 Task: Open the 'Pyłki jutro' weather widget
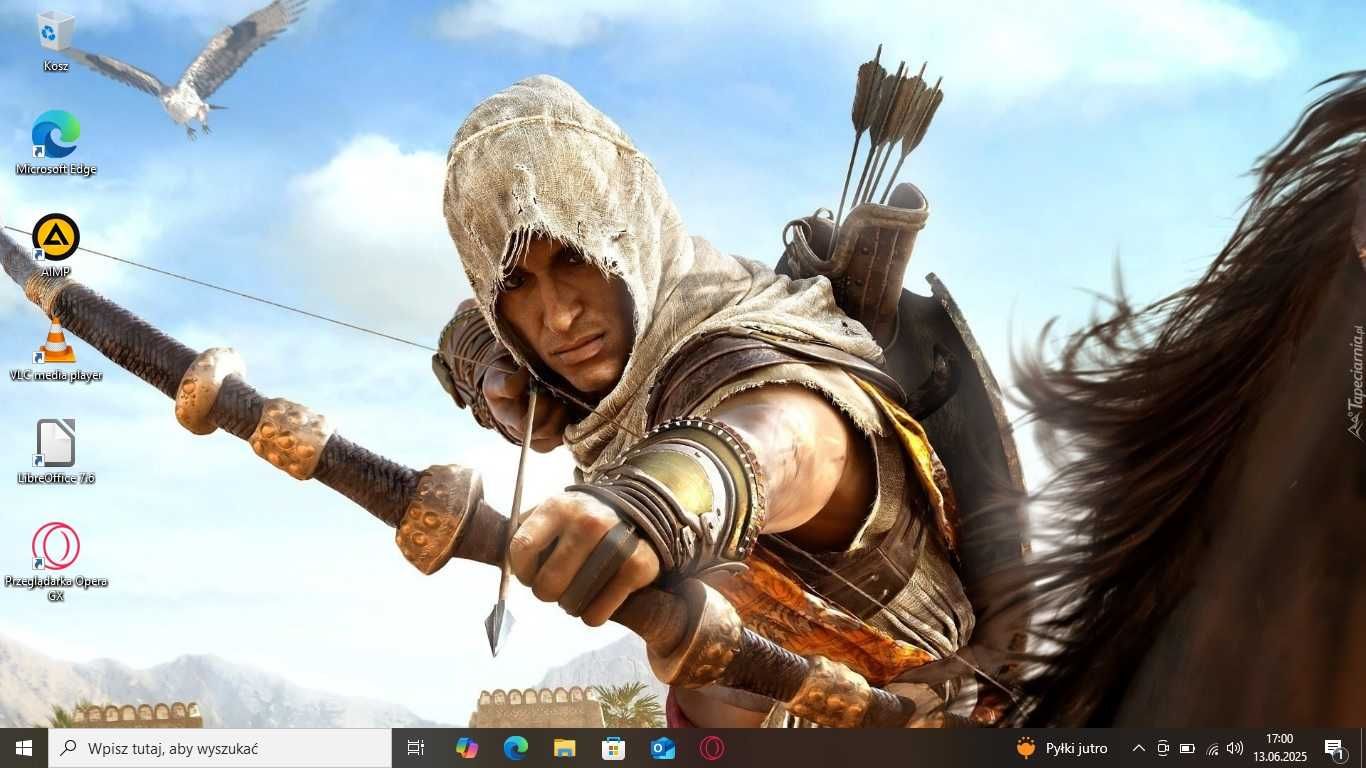coord(1062,748)
